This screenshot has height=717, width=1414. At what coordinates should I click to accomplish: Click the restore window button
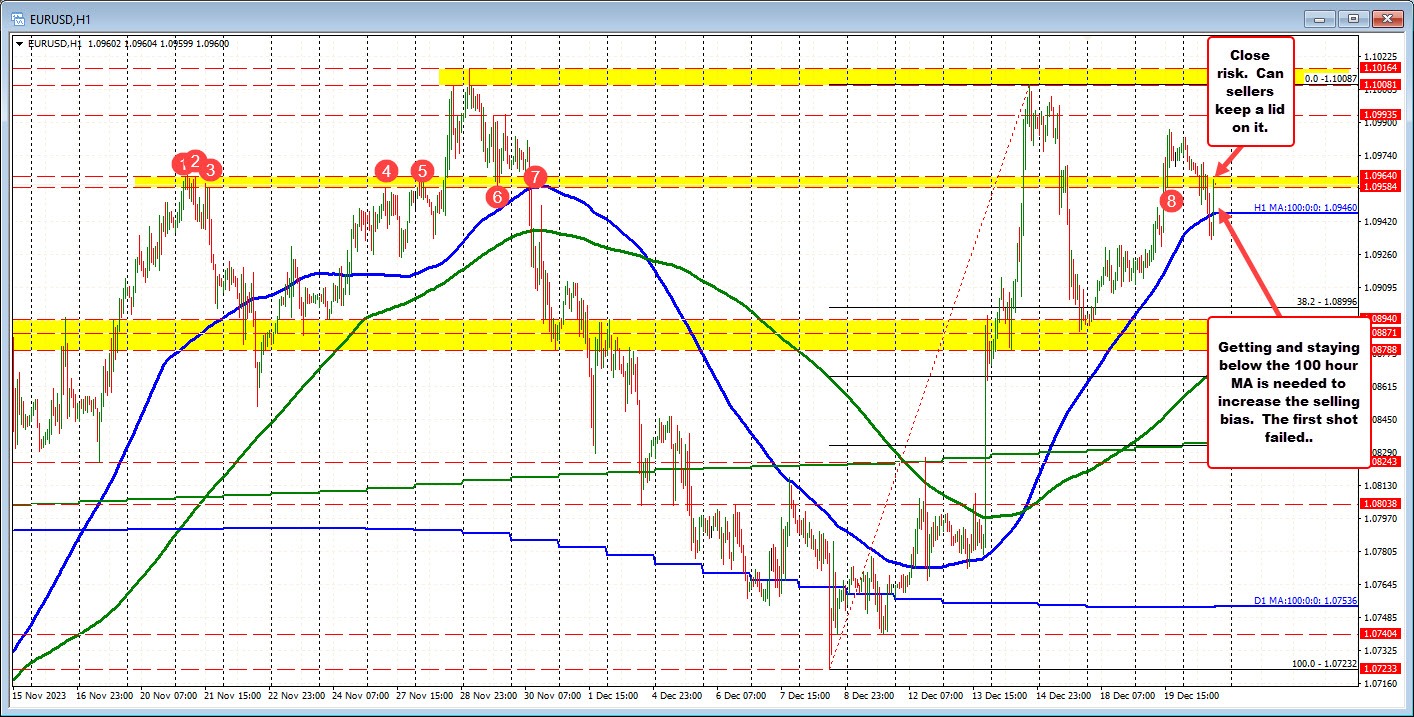tap(1353, 18)
